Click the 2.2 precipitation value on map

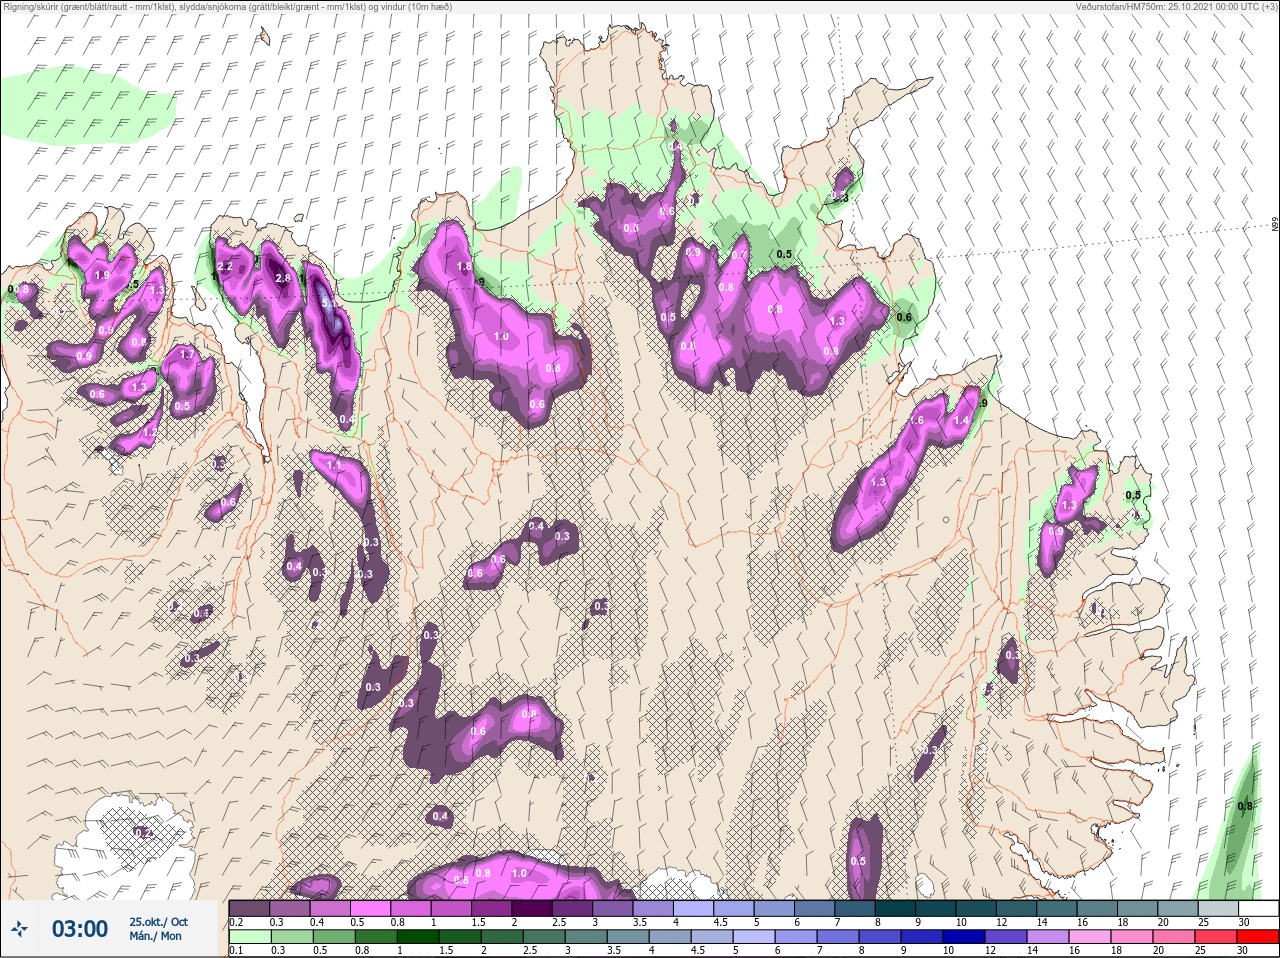[225, 267]
